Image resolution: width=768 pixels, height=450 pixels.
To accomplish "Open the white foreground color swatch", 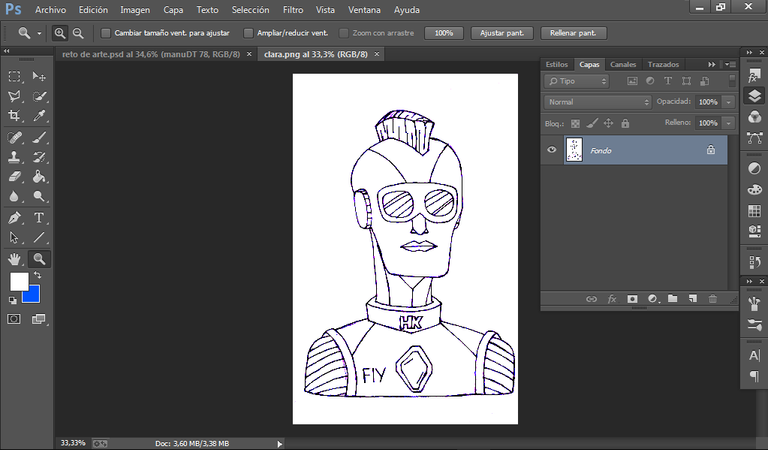I will click(19, 281).
